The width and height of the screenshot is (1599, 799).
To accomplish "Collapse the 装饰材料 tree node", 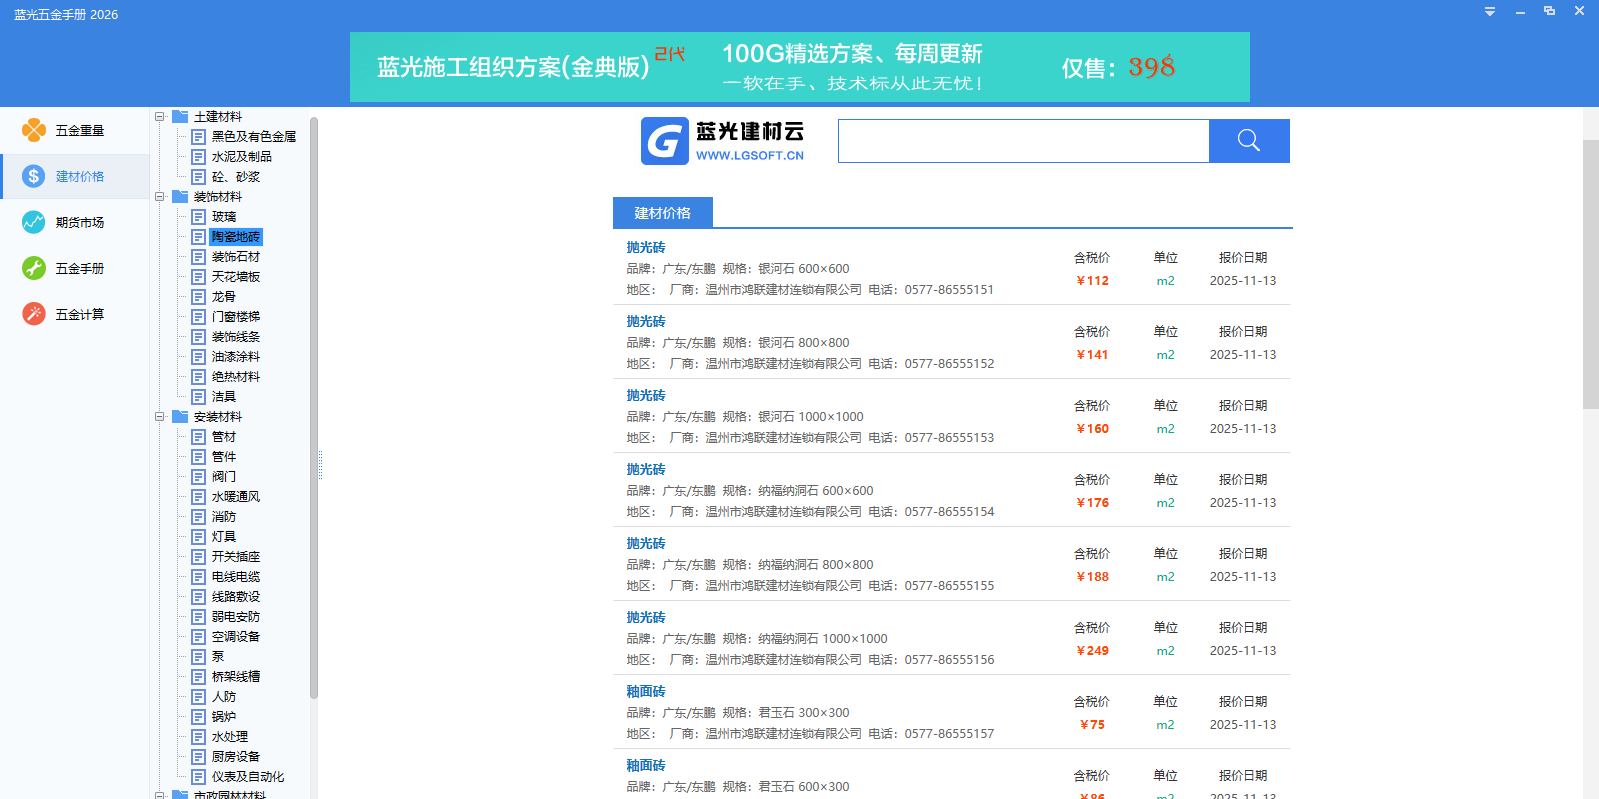I will click(159, 197).
